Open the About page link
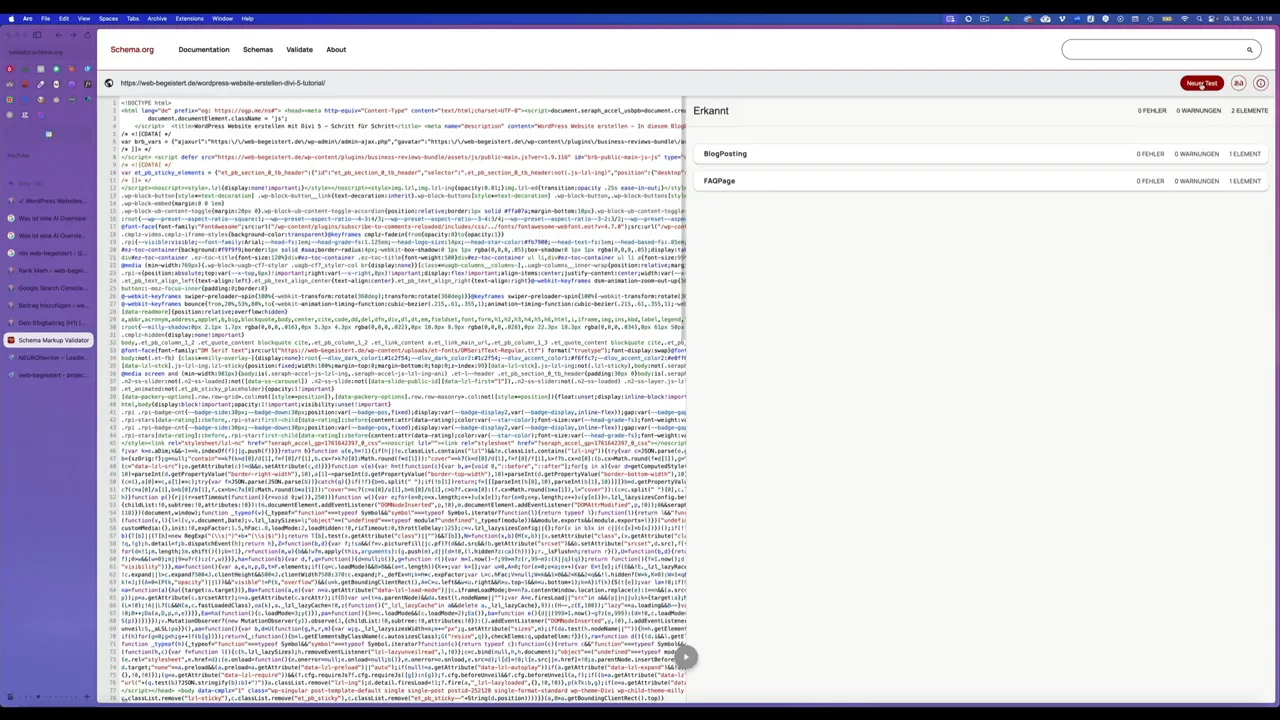The height and width of the screenshot is (720, 1280). pos(335,49)
